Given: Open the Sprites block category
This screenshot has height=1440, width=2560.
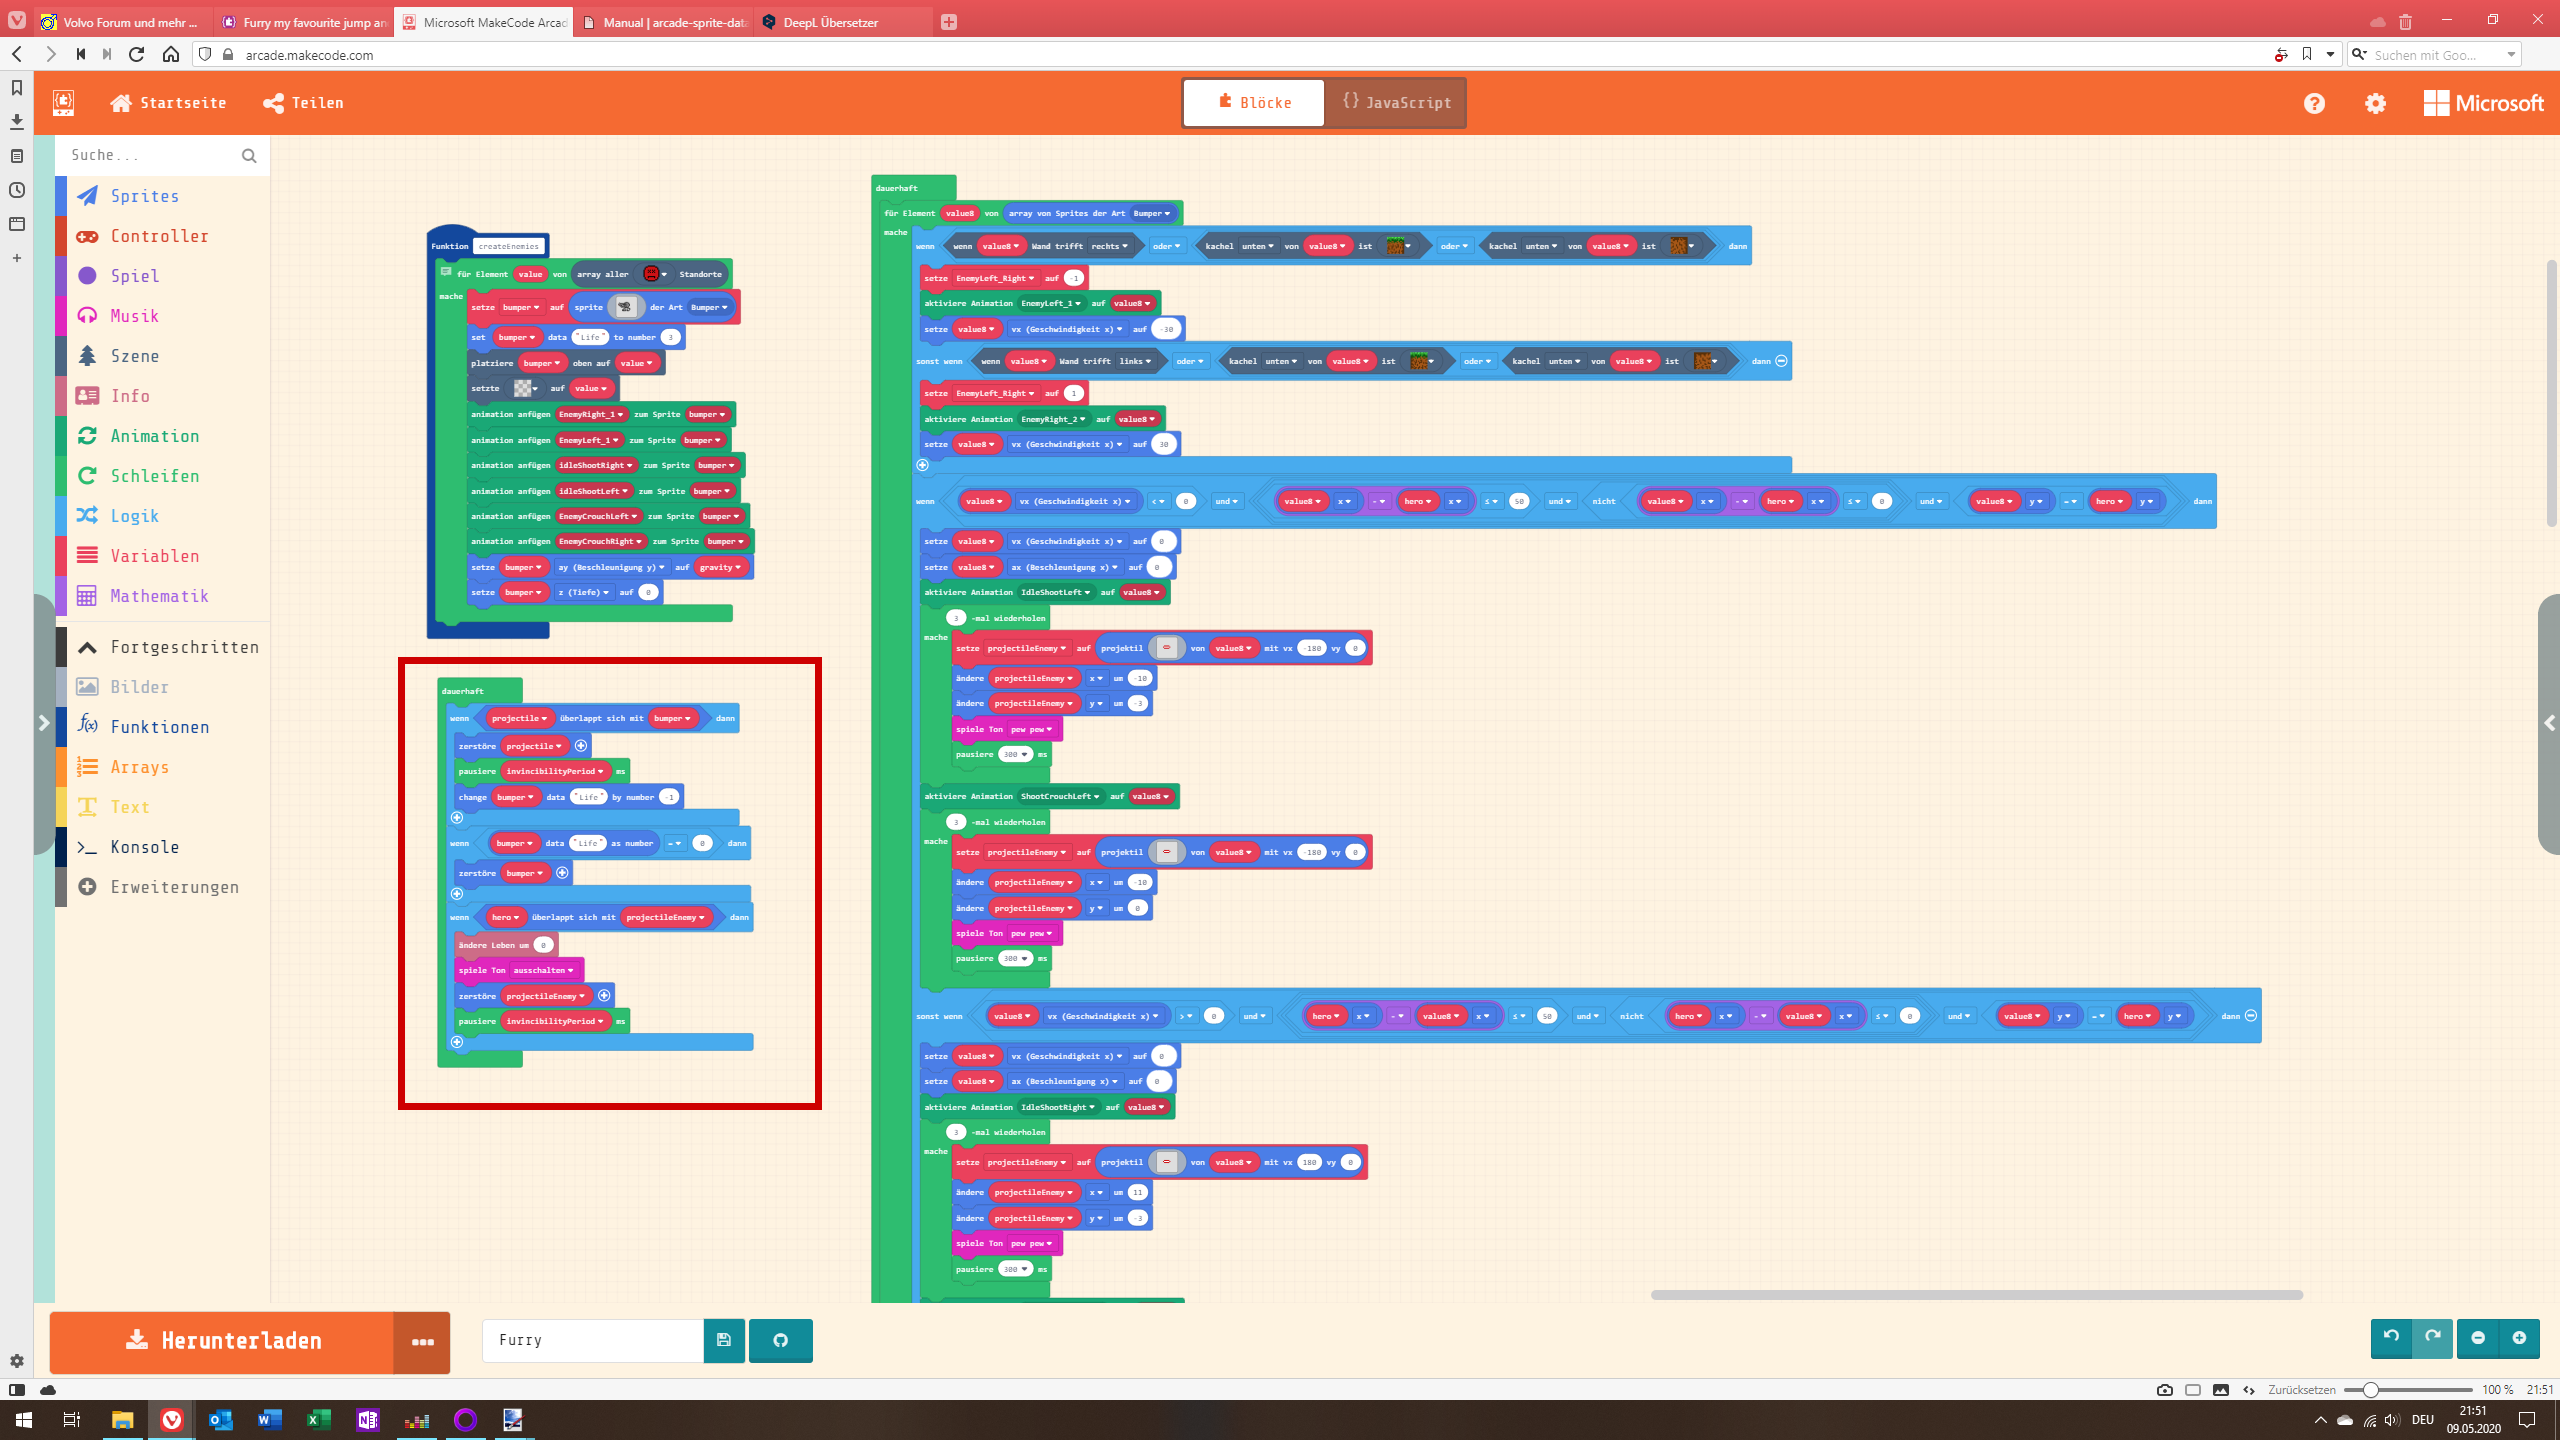Looking at the screenshot, I should click(145, 196).
